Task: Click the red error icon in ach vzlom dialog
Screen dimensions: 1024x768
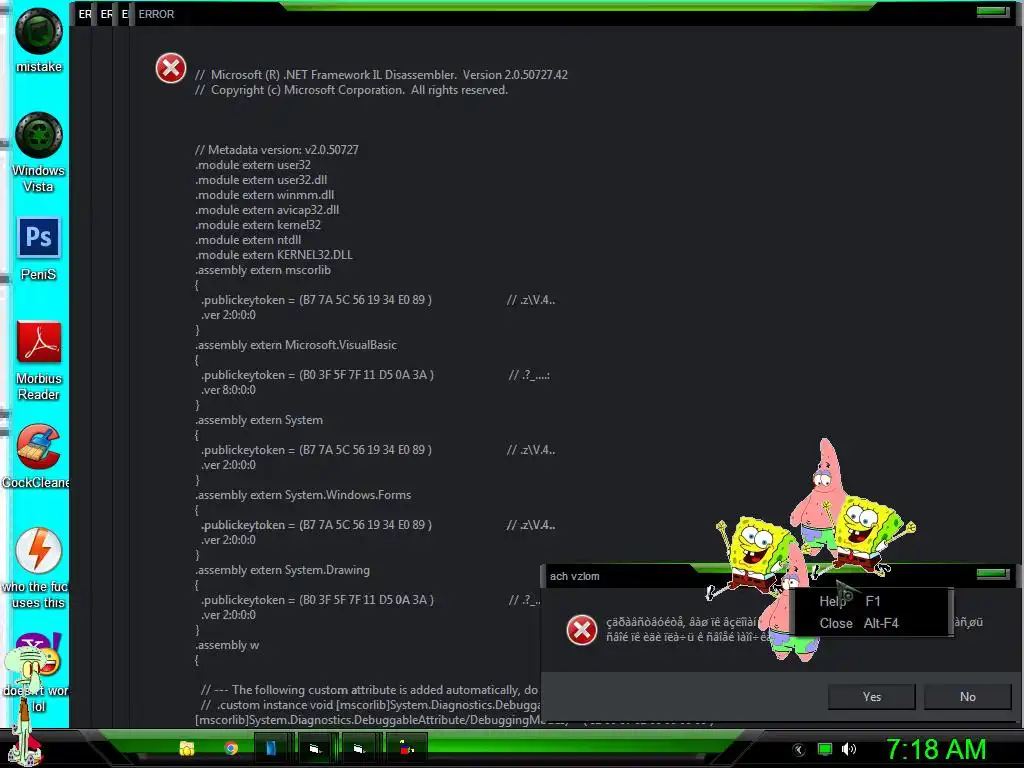Action: pyautogui.click(x=581, y=630)
